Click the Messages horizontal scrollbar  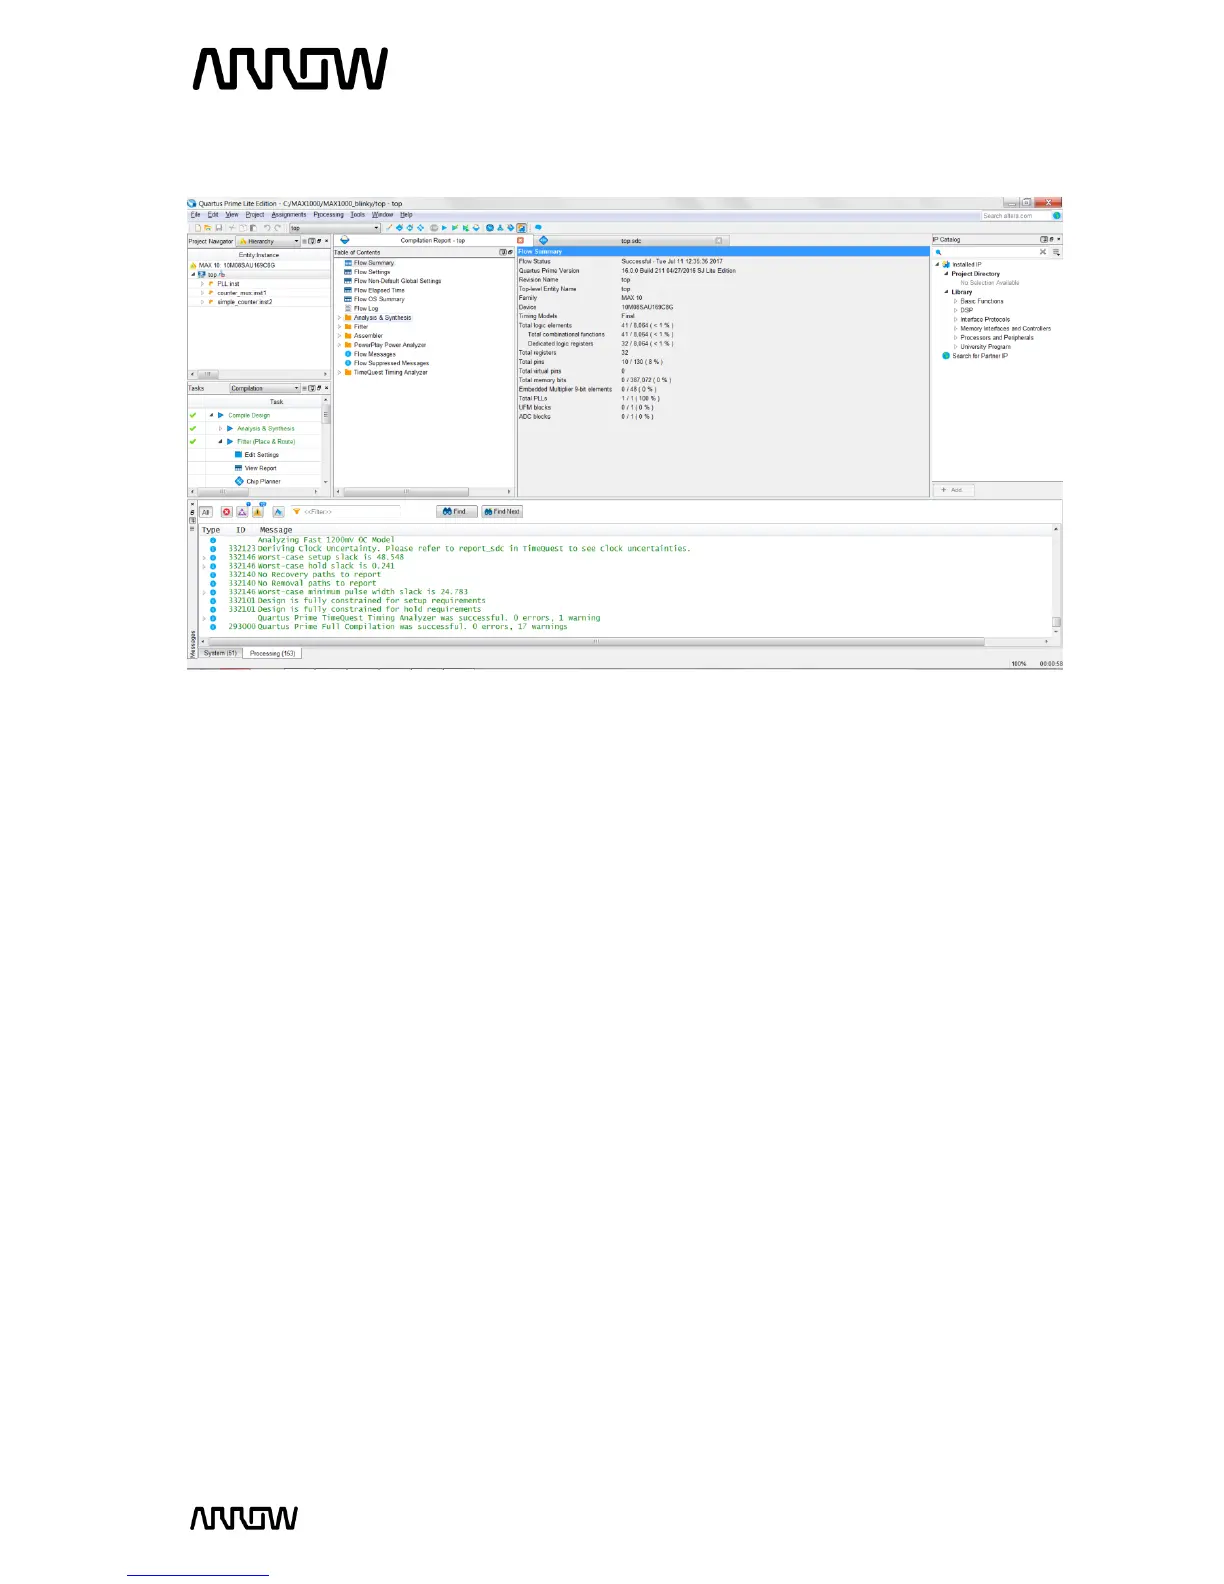click(x=596, y=642)
